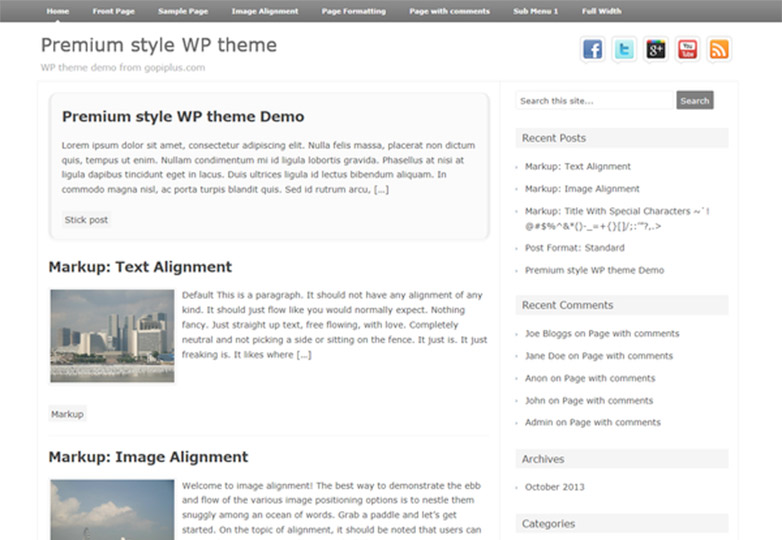This screenshot has width=782, height=540.
Task: Click the Recent Posts widget heading
Action: click(622, 138)
